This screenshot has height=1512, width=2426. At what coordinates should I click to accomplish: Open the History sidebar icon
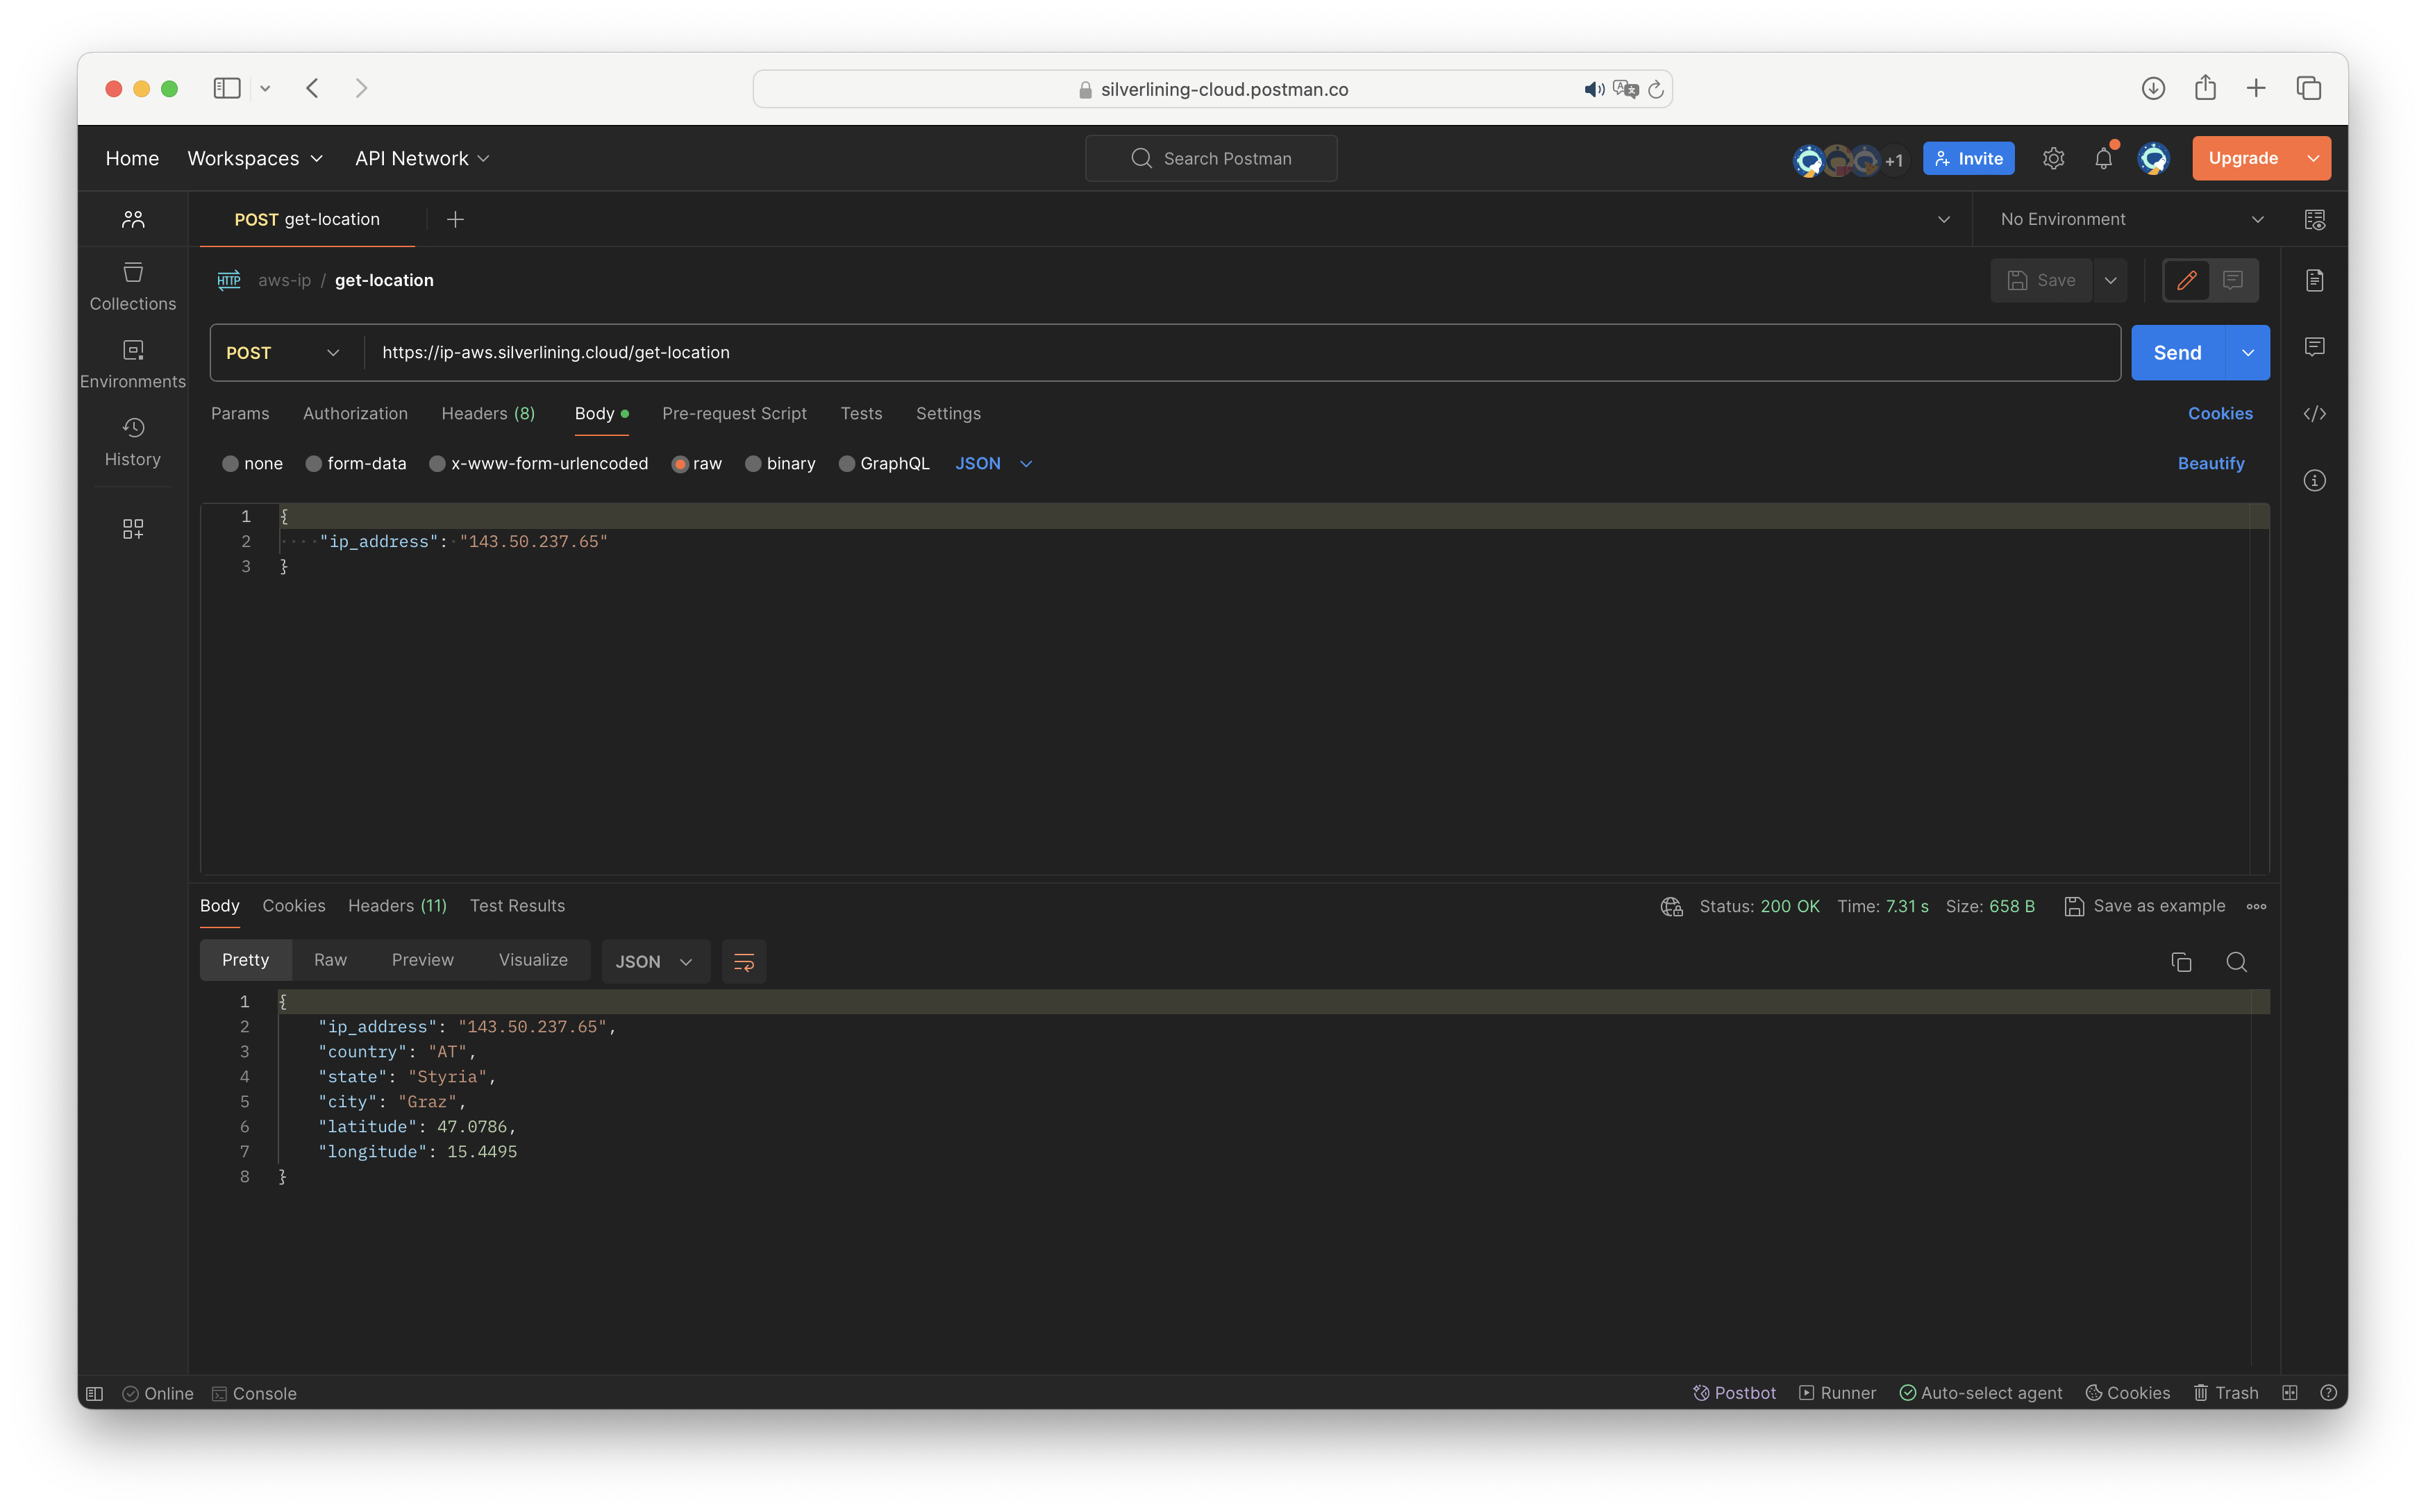click(133, 441)
